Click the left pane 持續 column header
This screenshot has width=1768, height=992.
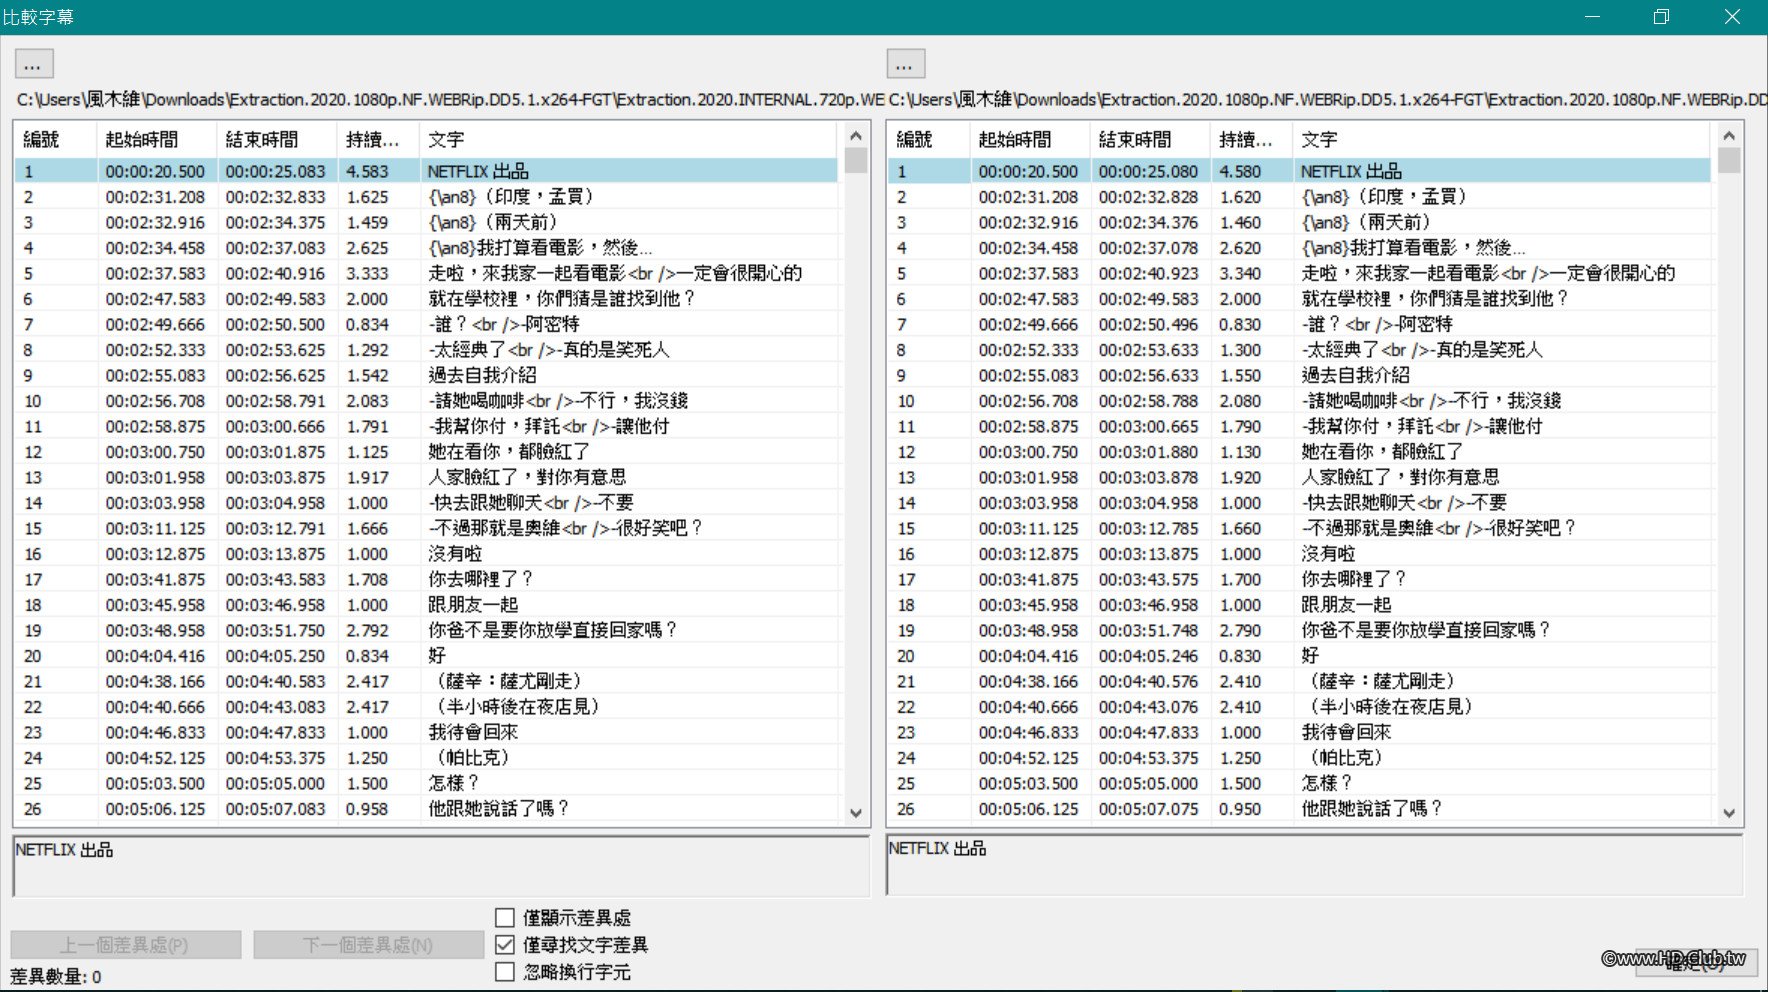point(378,139)
